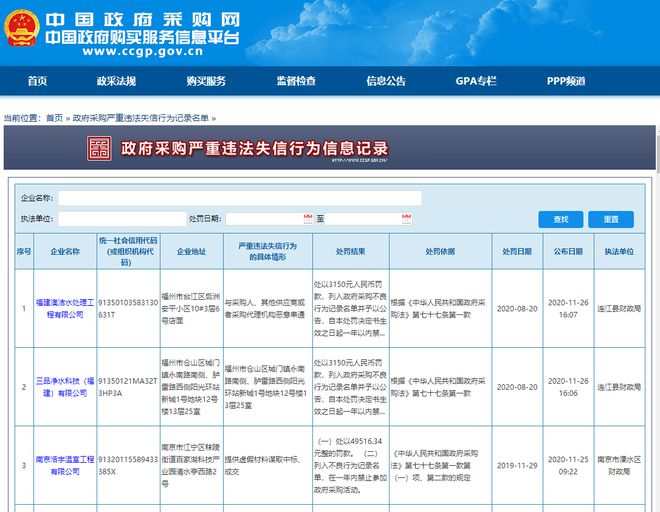
Task: Open calendar picker for penalty end date
Action: 407,219
